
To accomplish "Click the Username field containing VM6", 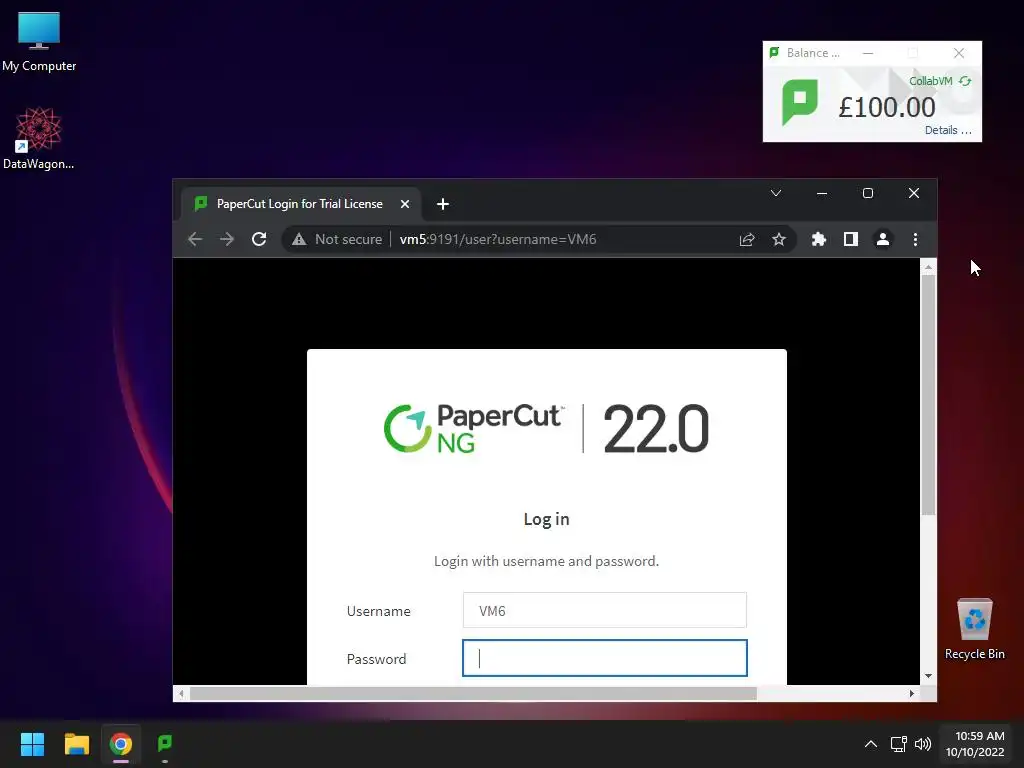I will [604, 611].
